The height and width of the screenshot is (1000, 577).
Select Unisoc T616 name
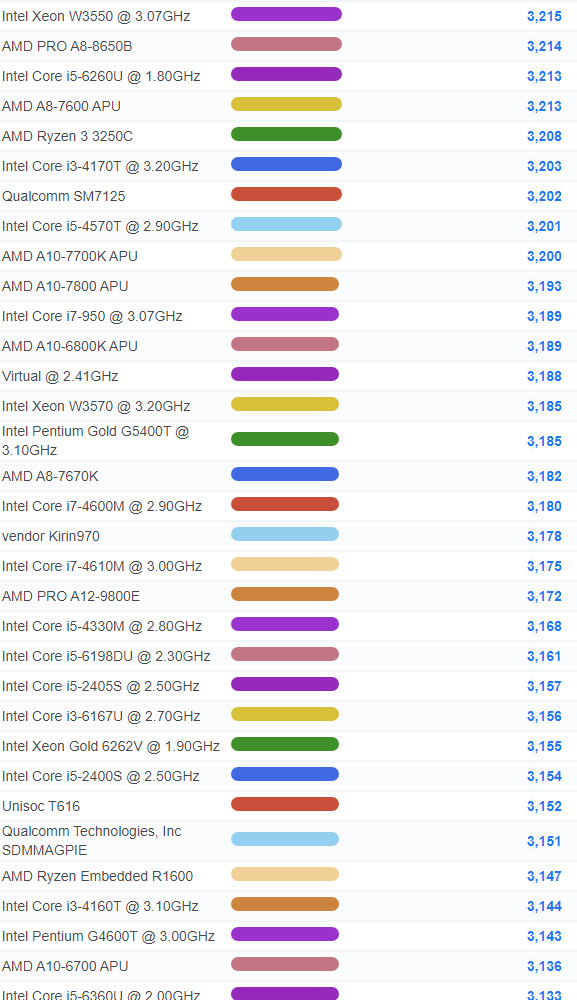pos(41,805)
